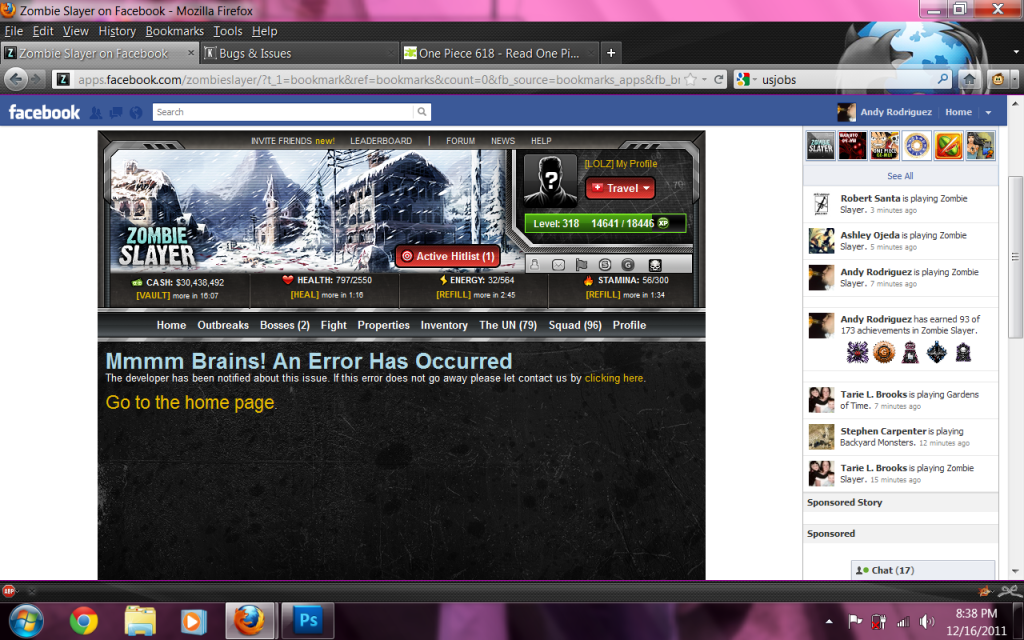
Task: Click the Level 318 XP progress bar
Action: click(x=605, y=223)
